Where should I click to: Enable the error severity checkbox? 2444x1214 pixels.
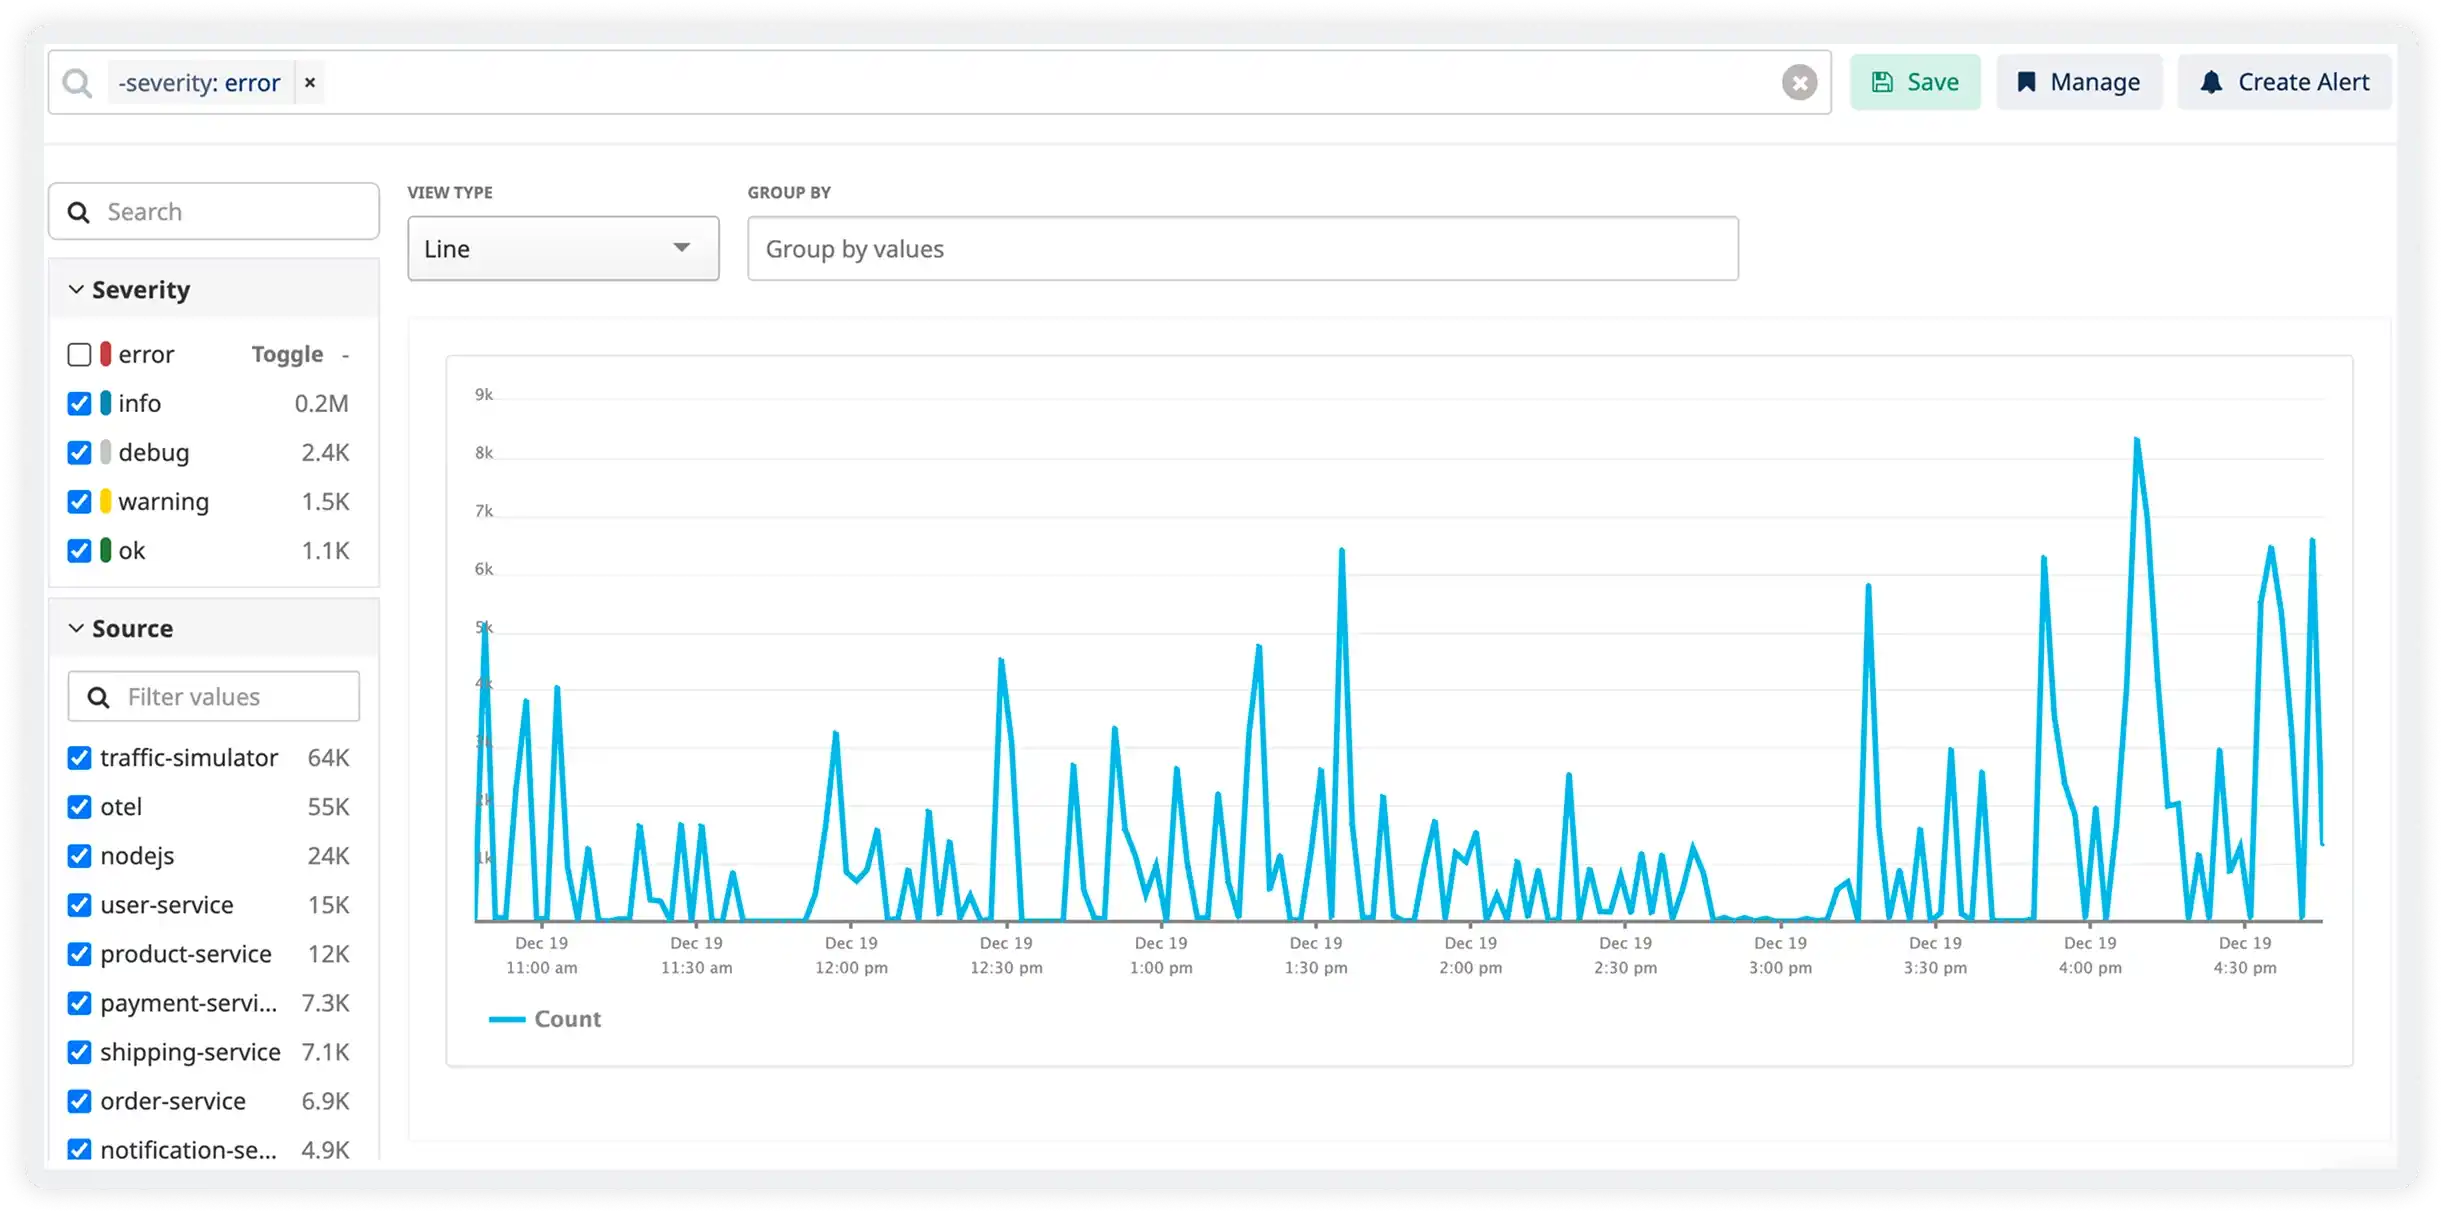coord(79,354)
